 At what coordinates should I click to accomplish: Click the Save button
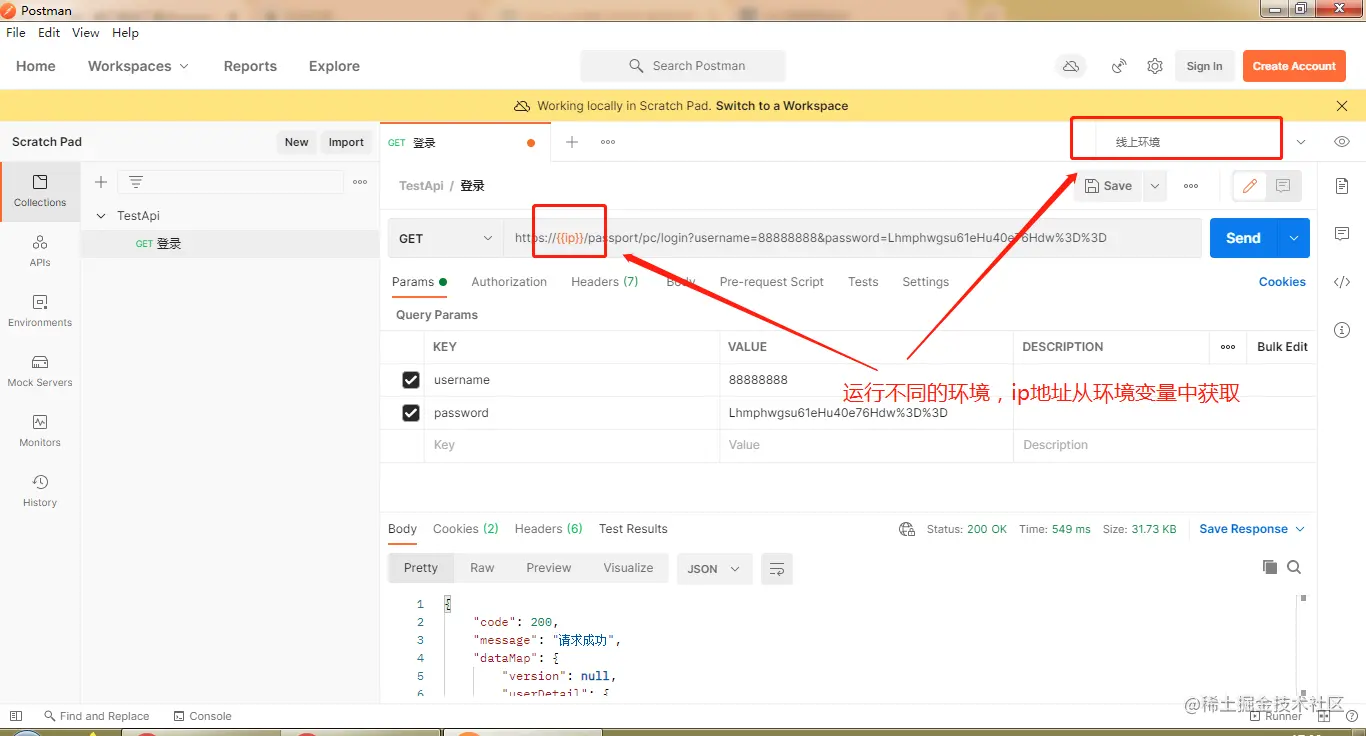[1109, 186]
